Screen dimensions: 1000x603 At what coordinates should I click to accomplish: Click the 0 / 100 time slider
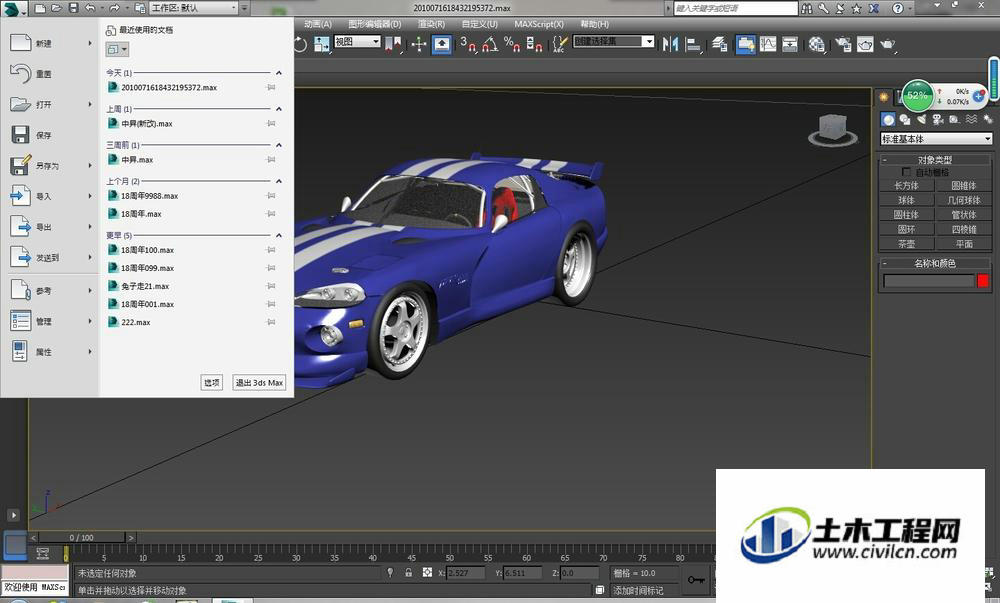(x=82, y=537)
